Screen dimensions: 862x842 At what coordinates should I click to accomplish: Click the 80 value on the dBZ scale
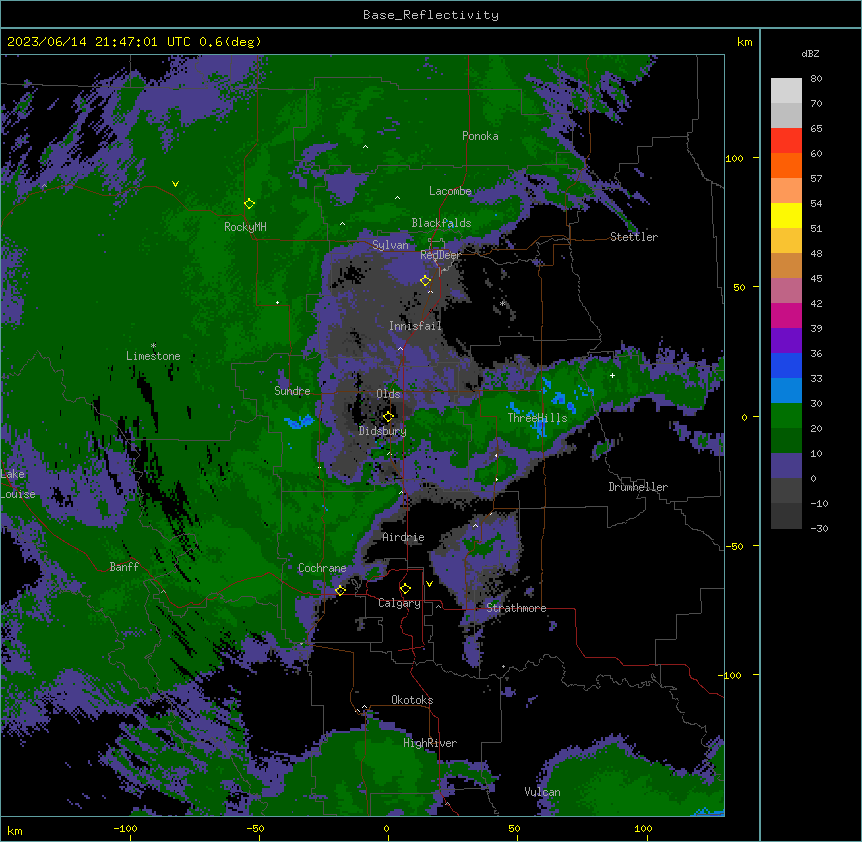coord(816,79)
